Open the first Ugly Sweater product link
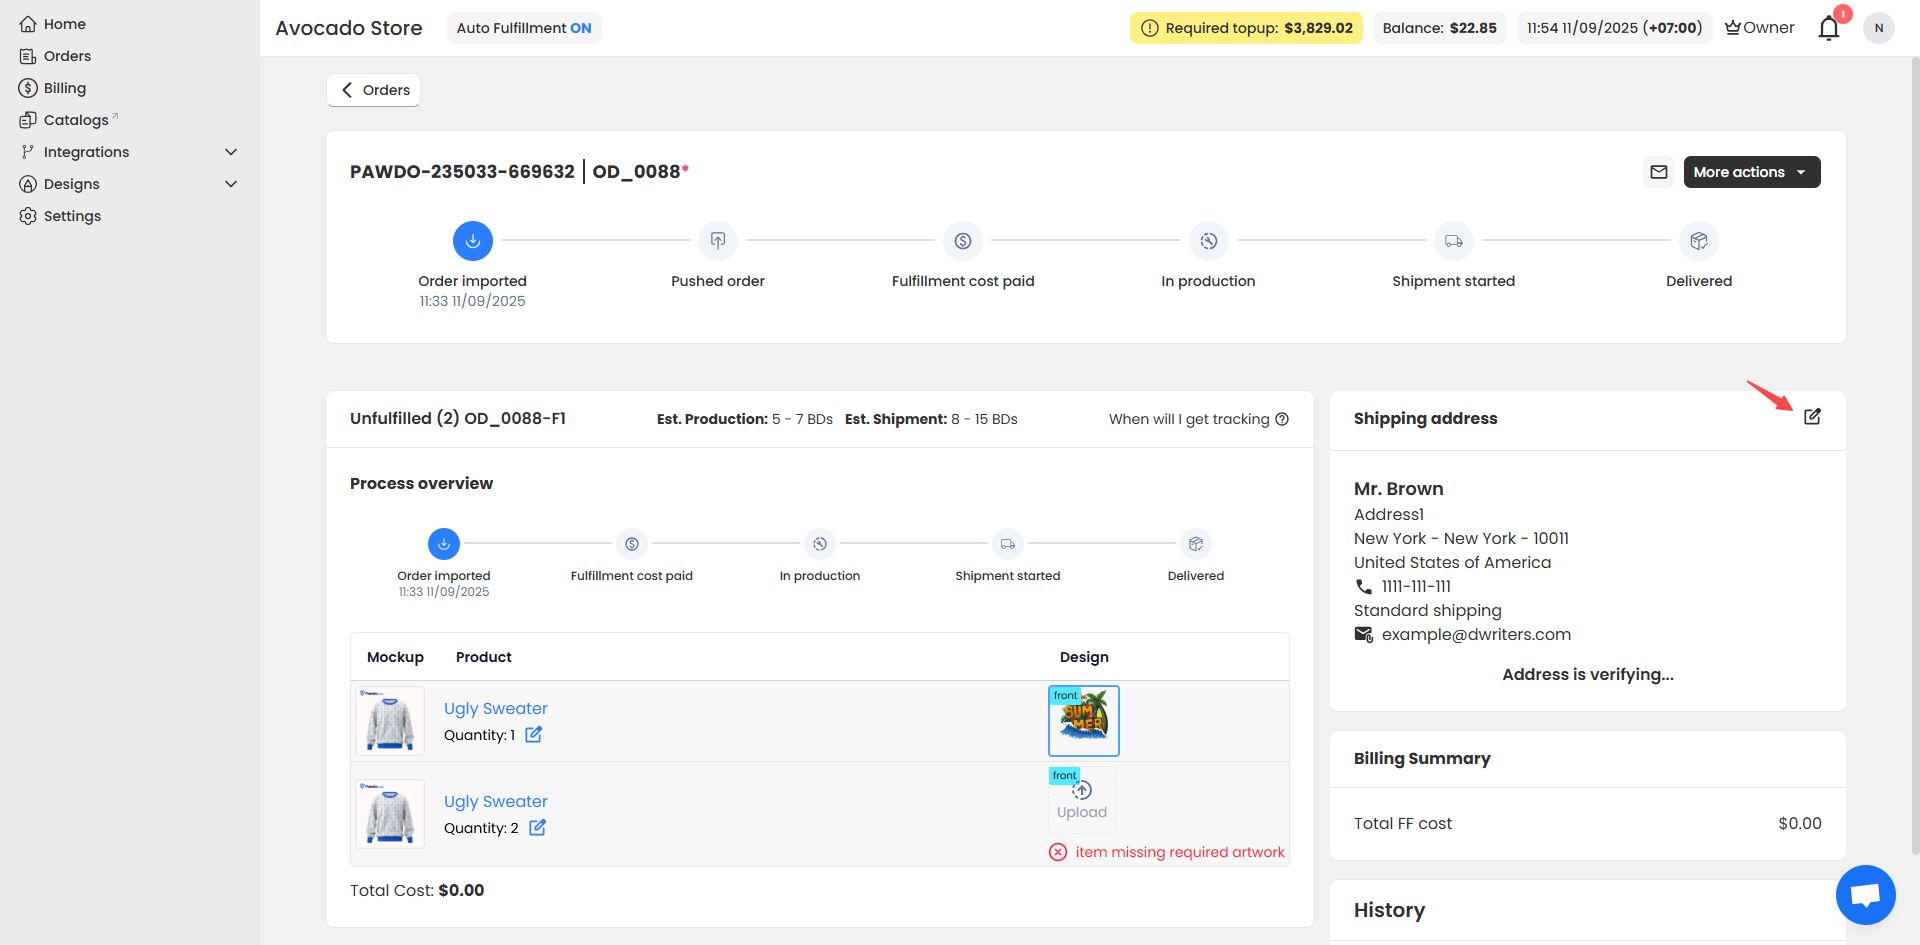Screen dimensions: 1920x945 495,708
